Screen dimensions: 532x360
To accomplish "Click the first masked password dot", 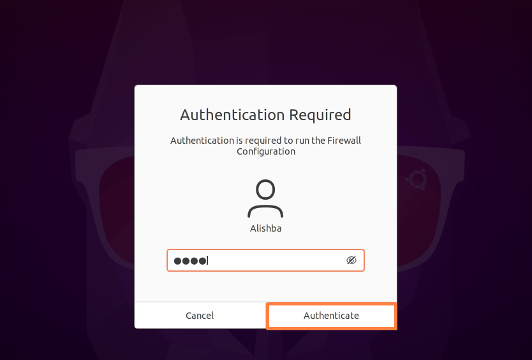I will pyautogui.click(x=177, y=261).
